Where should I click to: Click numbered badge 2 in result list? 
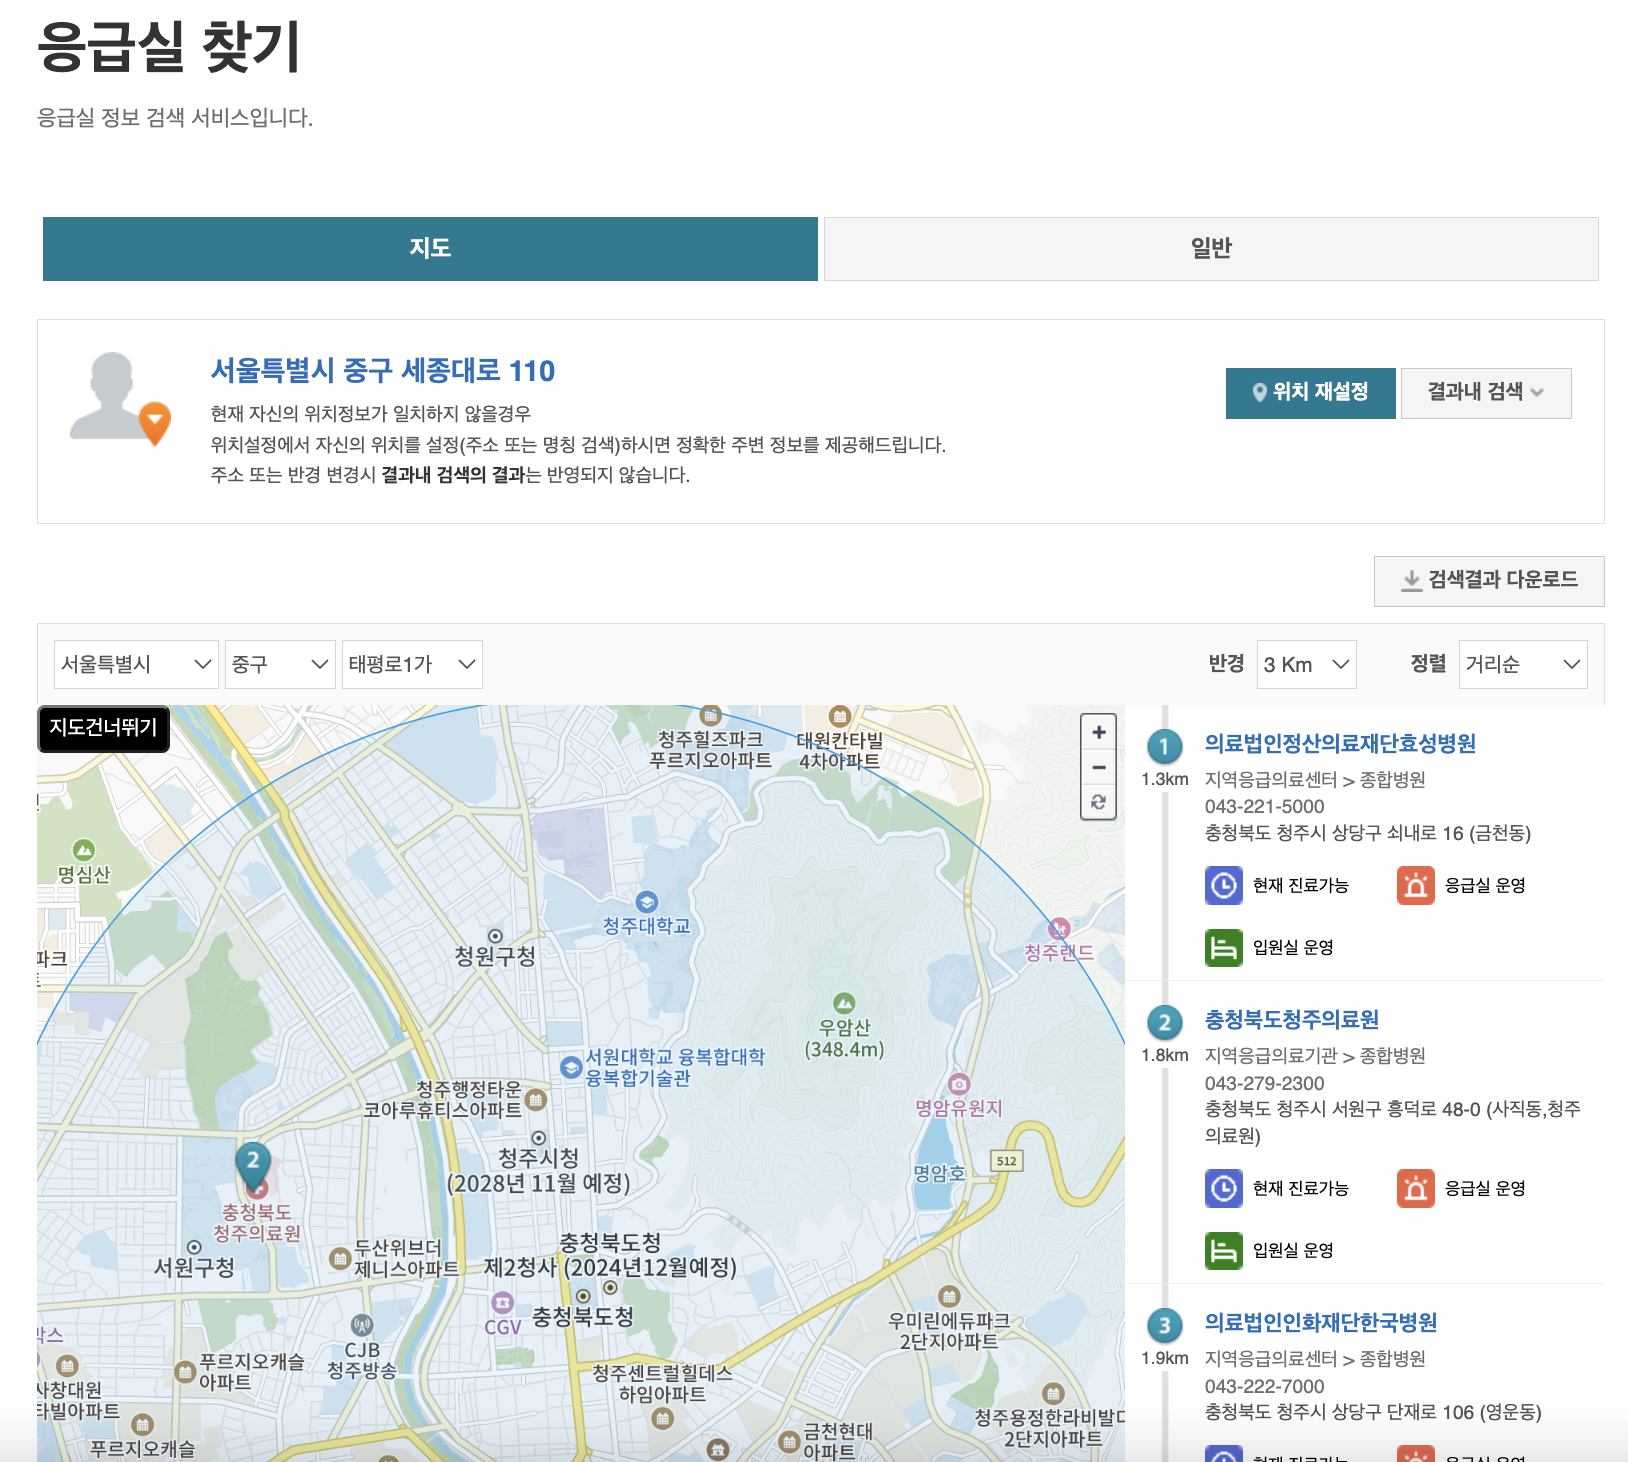pyautogui.click(x=1164, y=1023)
